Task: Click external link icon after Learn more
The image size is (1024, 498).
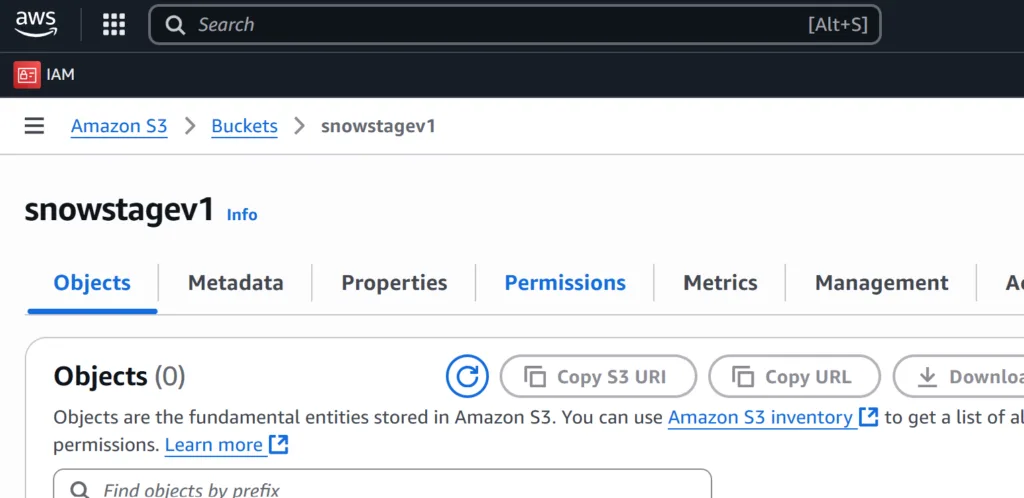Action: click(x=279, y=445)
